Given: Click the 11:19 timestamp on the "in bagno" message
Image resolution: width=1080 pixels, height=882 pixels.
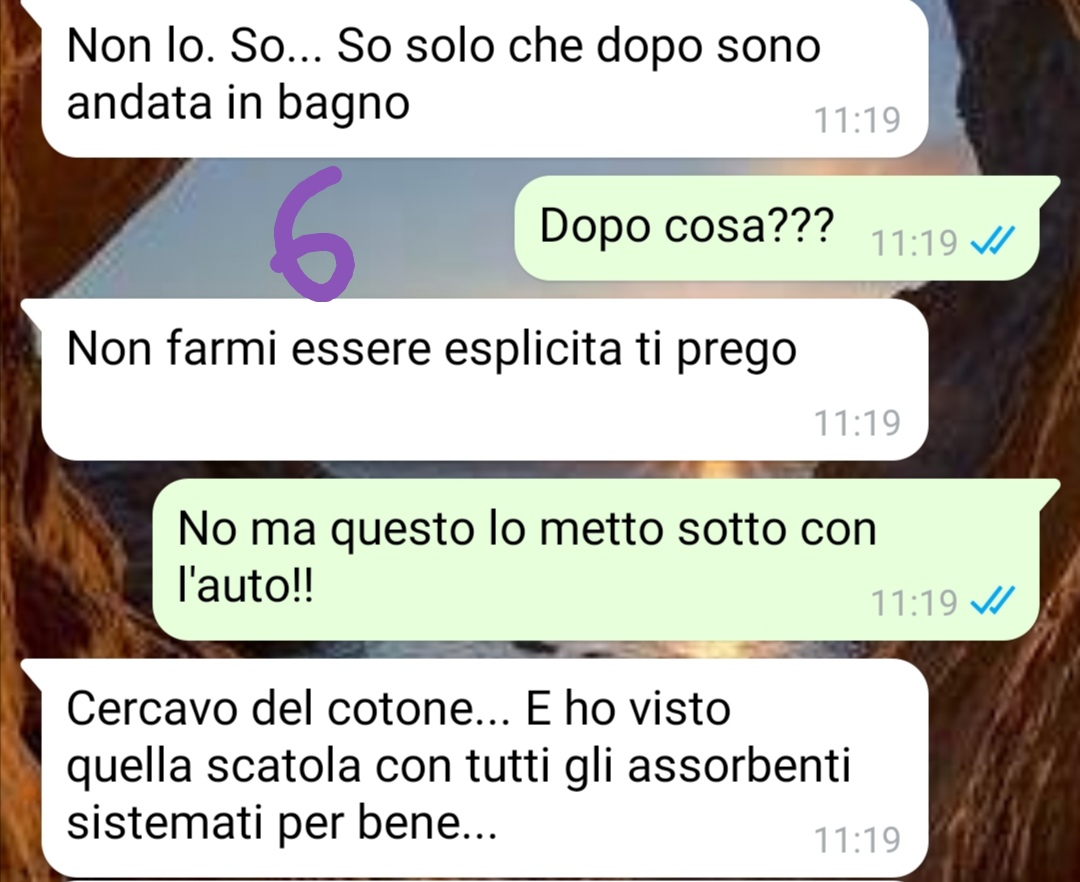Looking at the screenshot, I should (858, 120).
